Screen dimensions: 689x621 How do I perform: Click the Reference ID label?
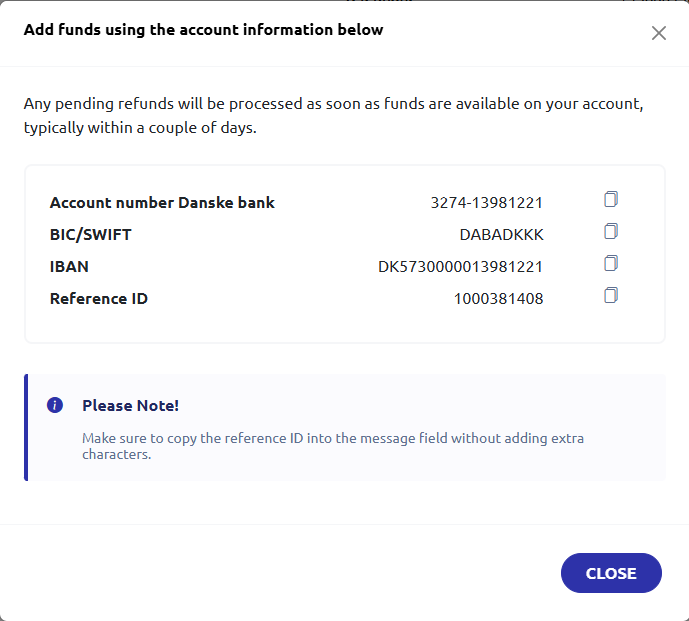click(x=99, y=299)
